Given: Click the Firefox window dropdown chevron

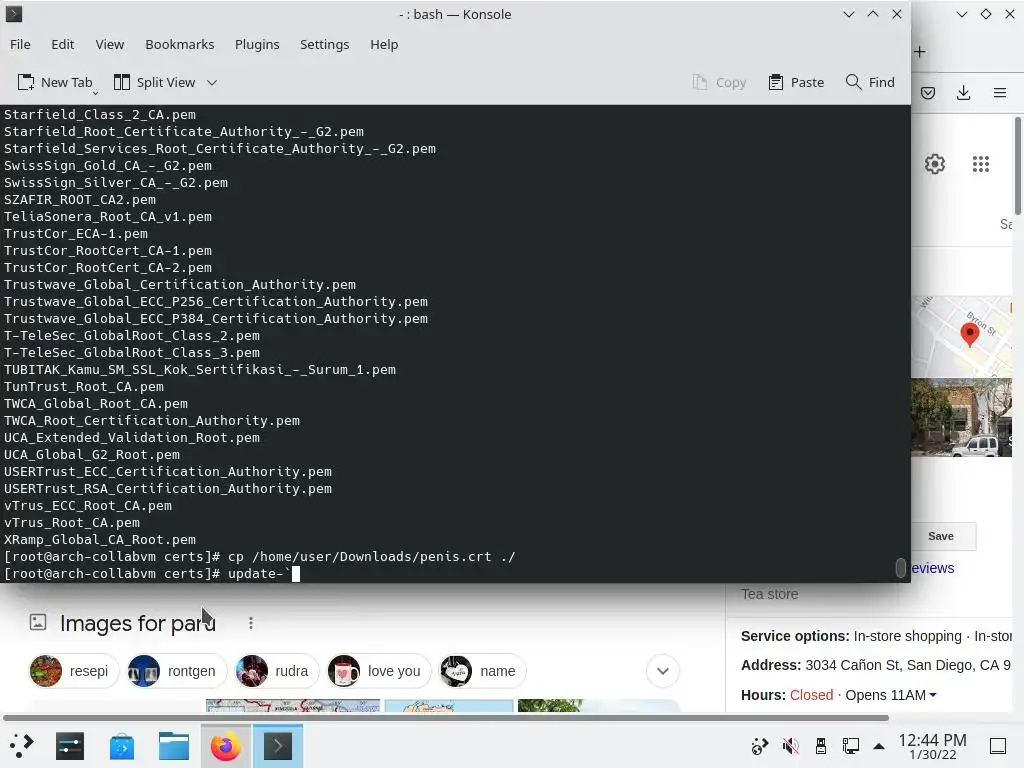Looking at the screenshot, I should [x=961, y=14].
